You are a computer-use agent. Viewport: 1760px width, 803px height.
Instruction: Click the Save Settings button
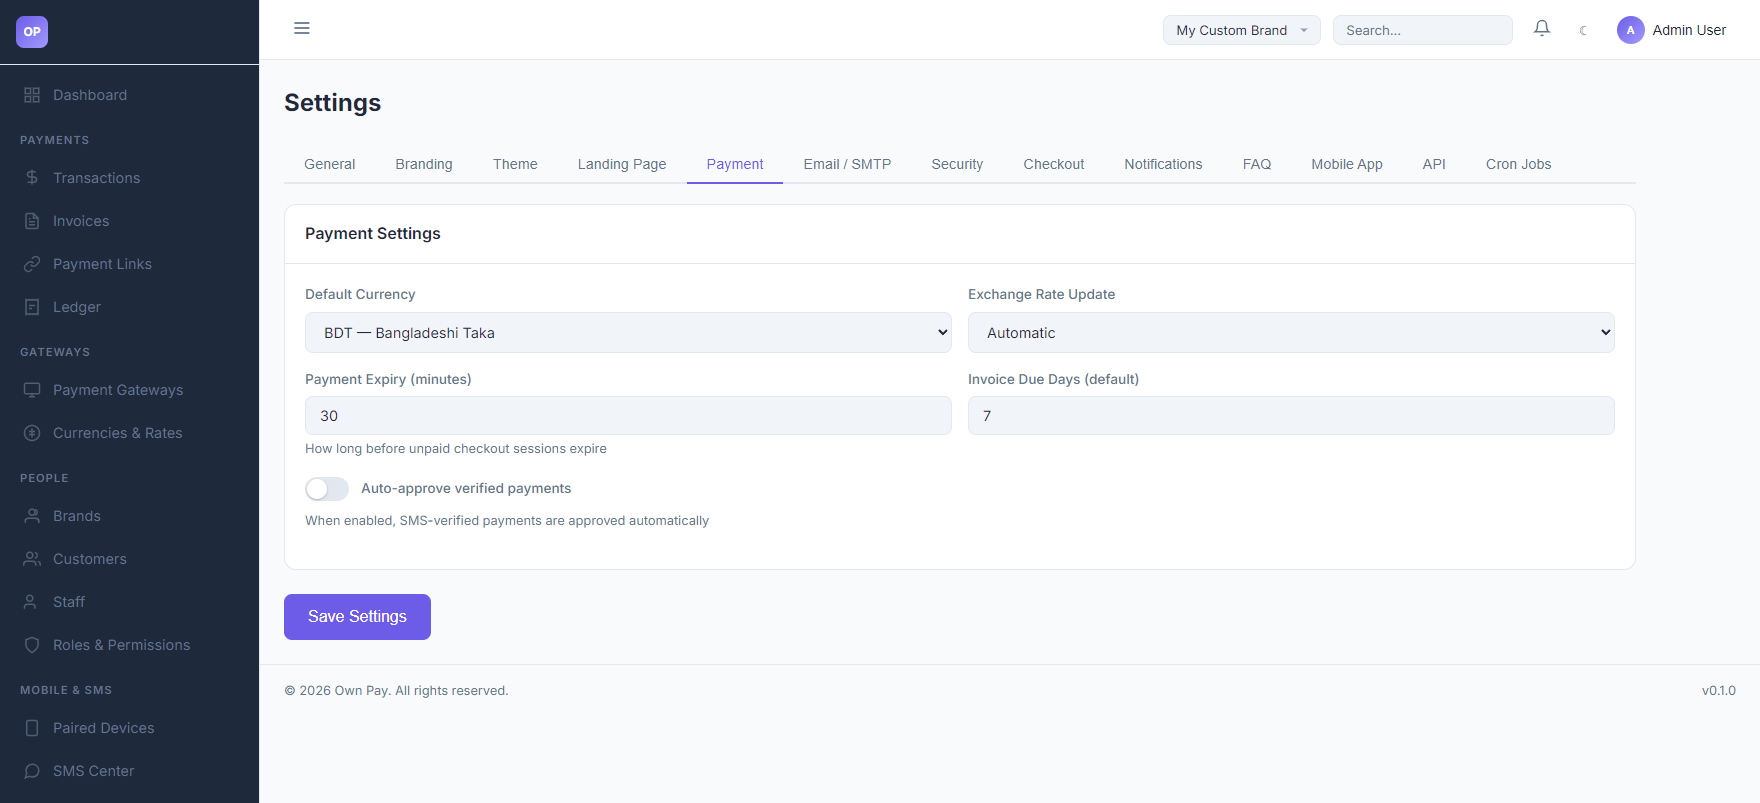357,617
